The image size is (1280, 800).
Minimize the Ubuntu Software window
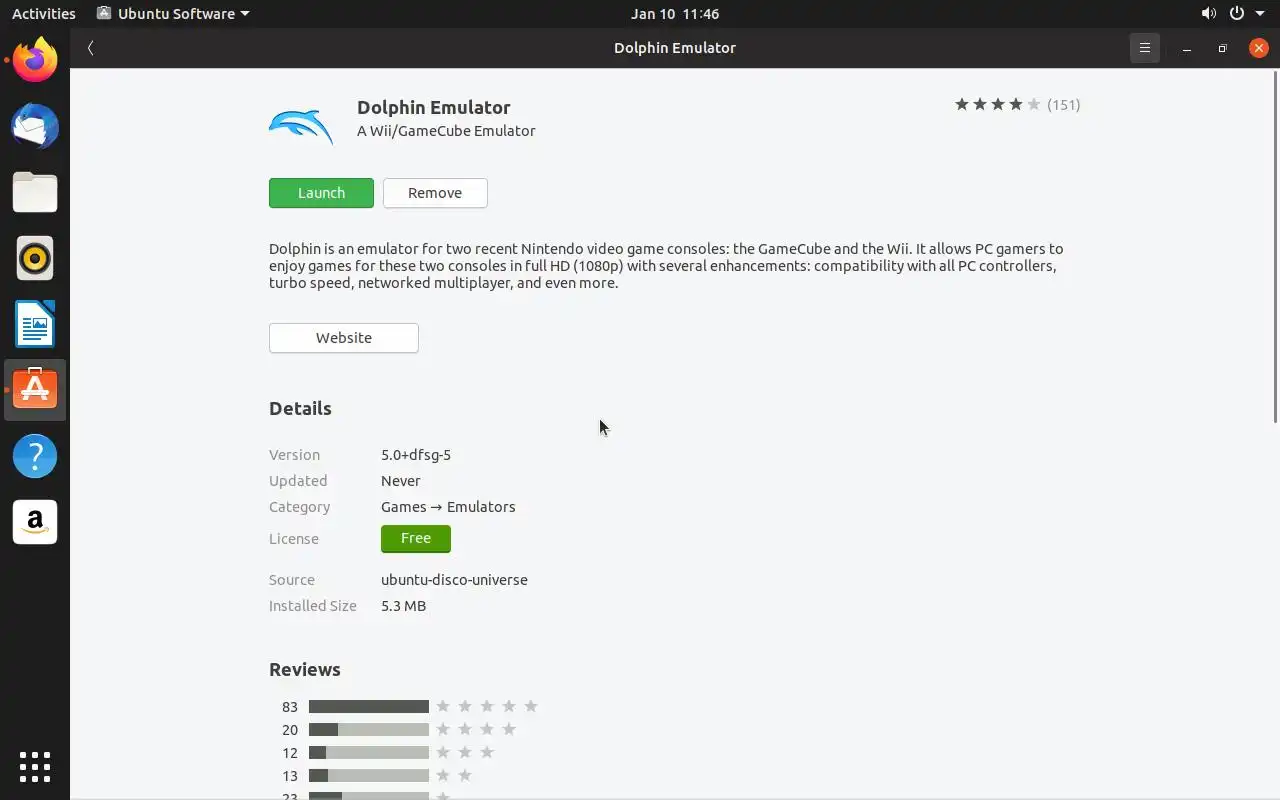pos(1187,48)
